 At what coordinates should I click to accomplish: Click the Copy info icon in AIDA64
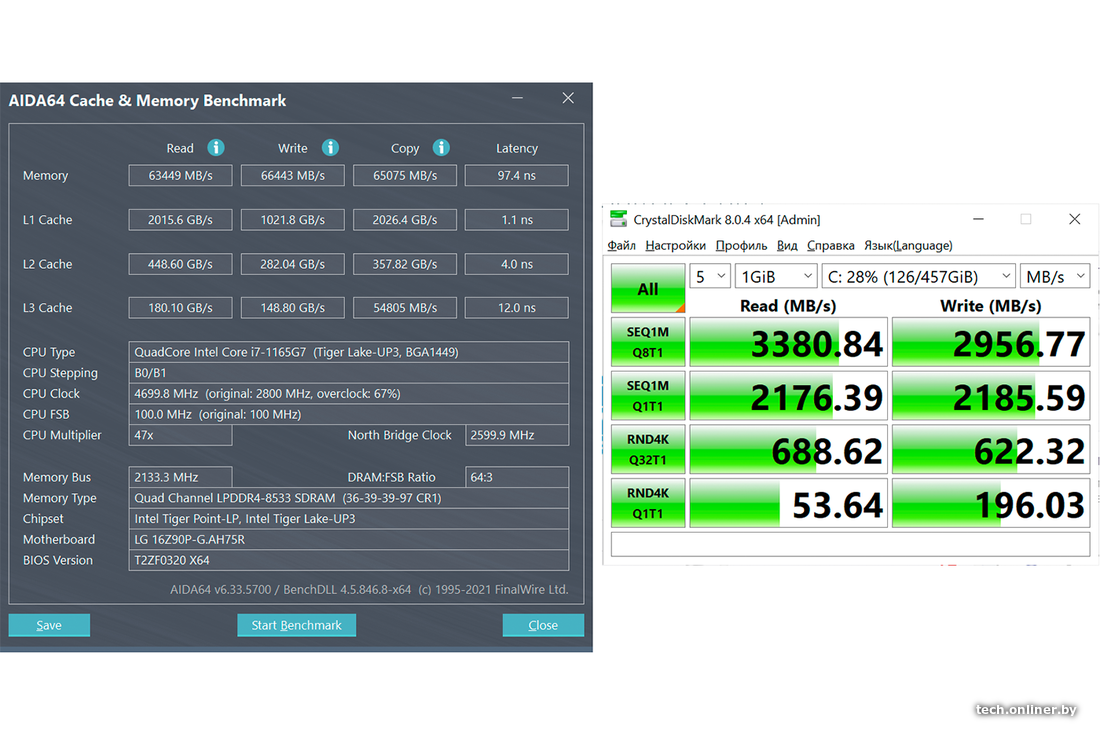[441, 147]
